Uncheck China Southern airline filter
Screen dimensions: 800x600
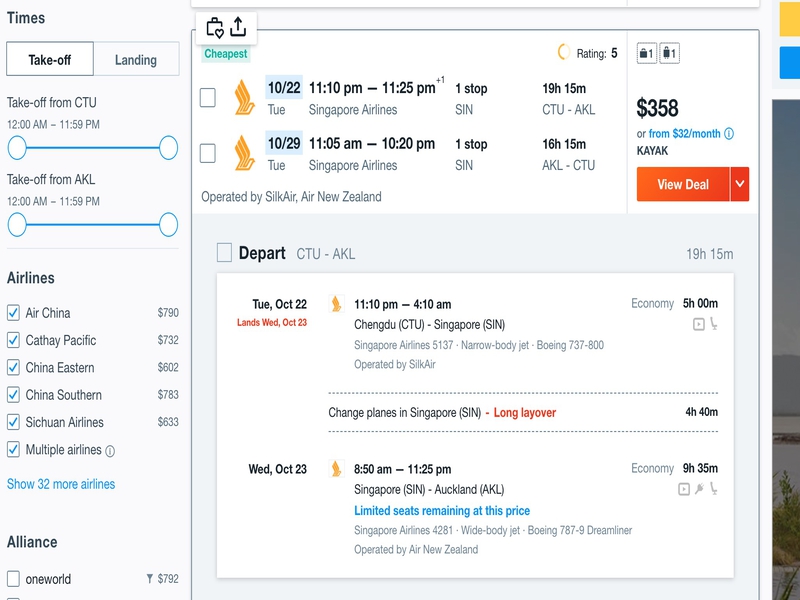point(13,395)
